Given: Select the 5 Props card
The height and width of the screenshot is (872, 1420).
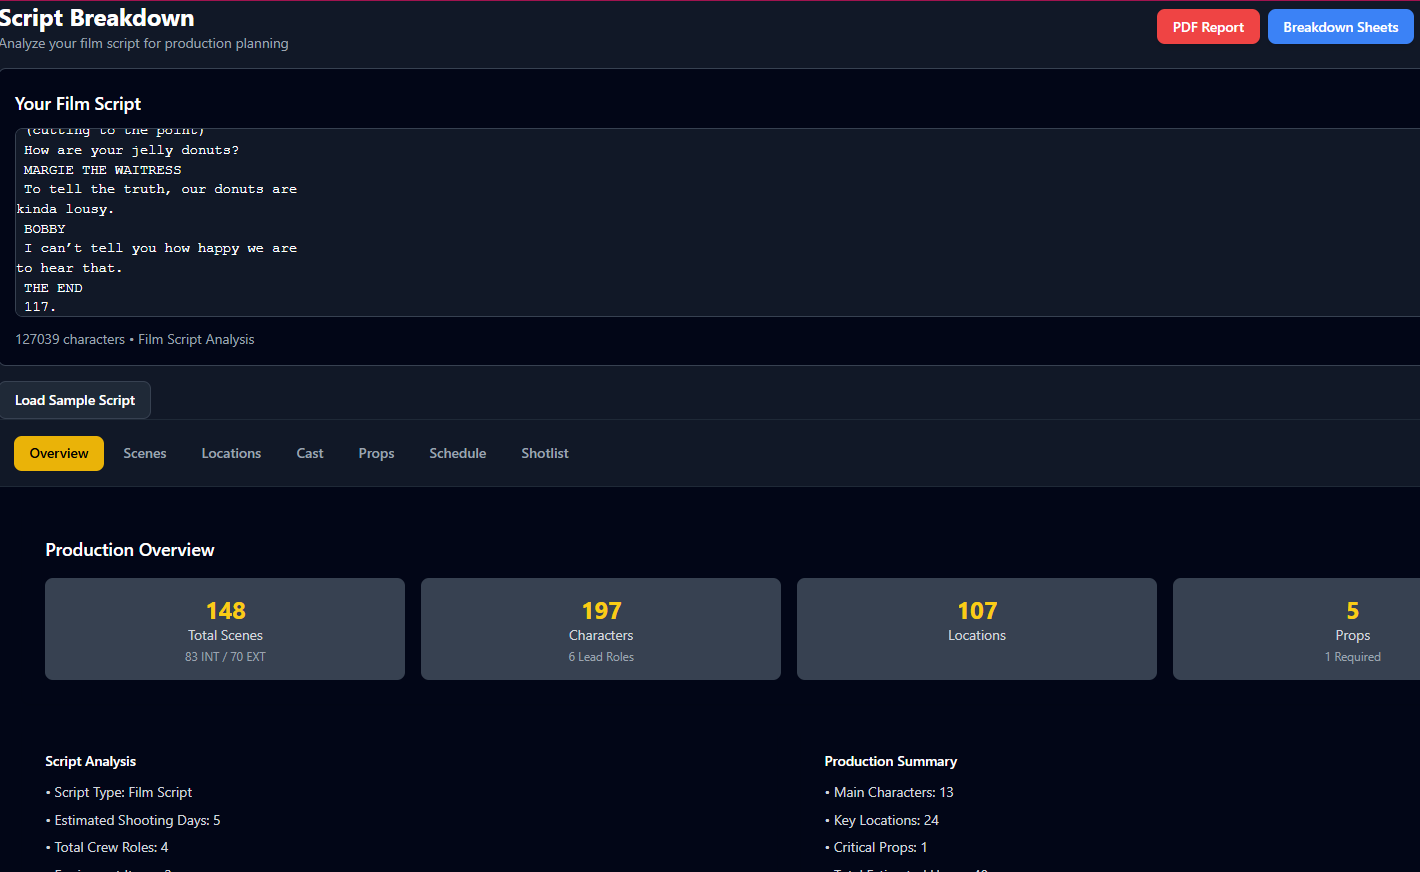Looking at the screenshot, I should click(1297, 629).
